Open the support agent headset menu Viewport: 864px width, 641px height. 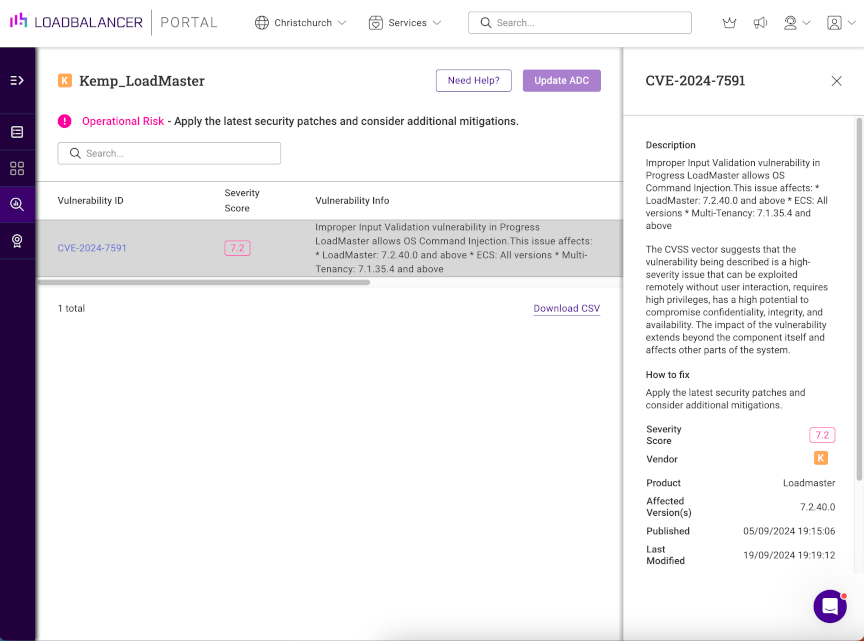[797, 23]
